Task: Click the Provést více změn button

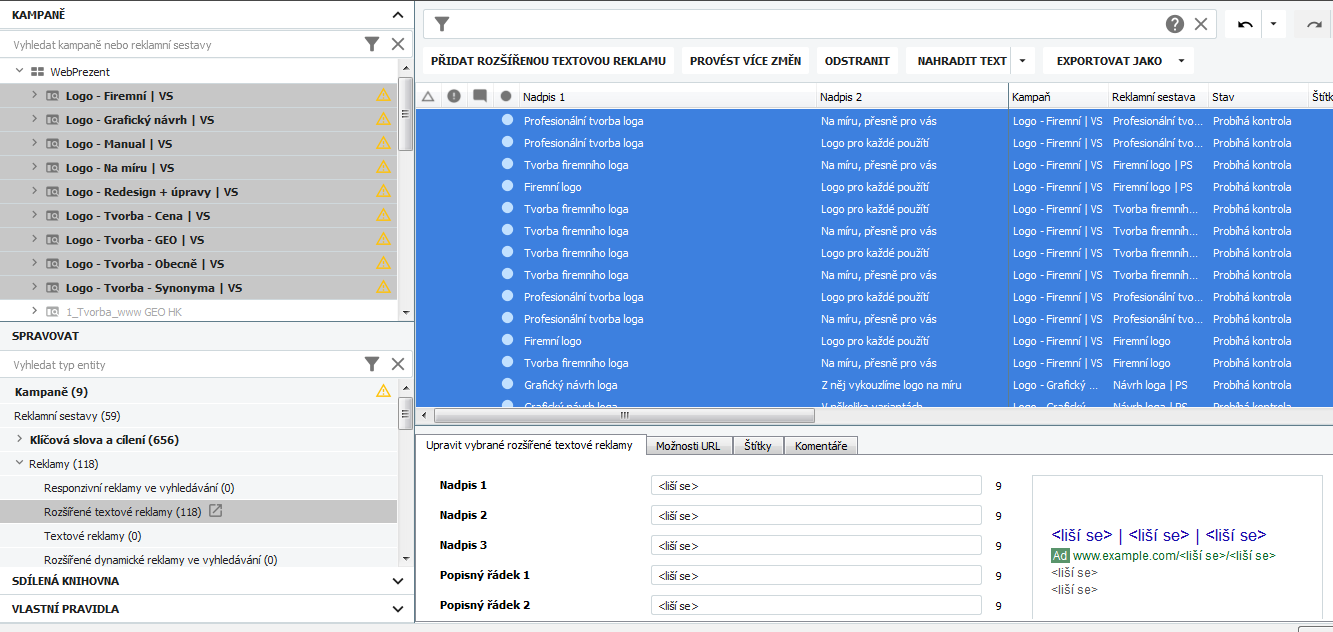Action: click(x=746, y=61)
